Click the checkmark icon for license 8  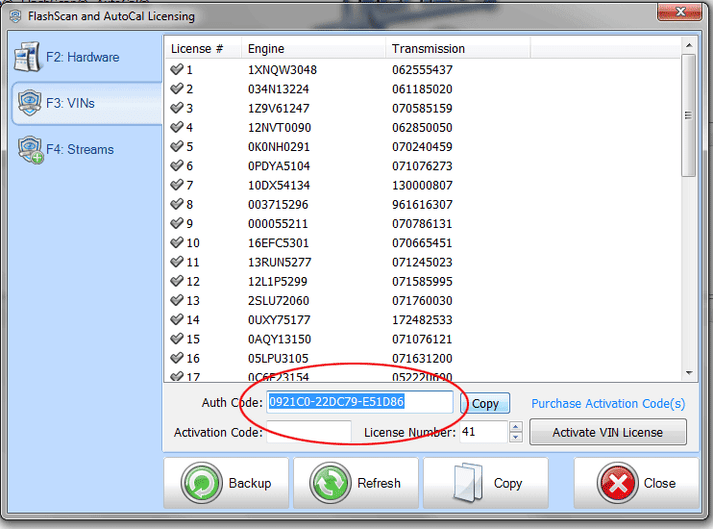177,204
